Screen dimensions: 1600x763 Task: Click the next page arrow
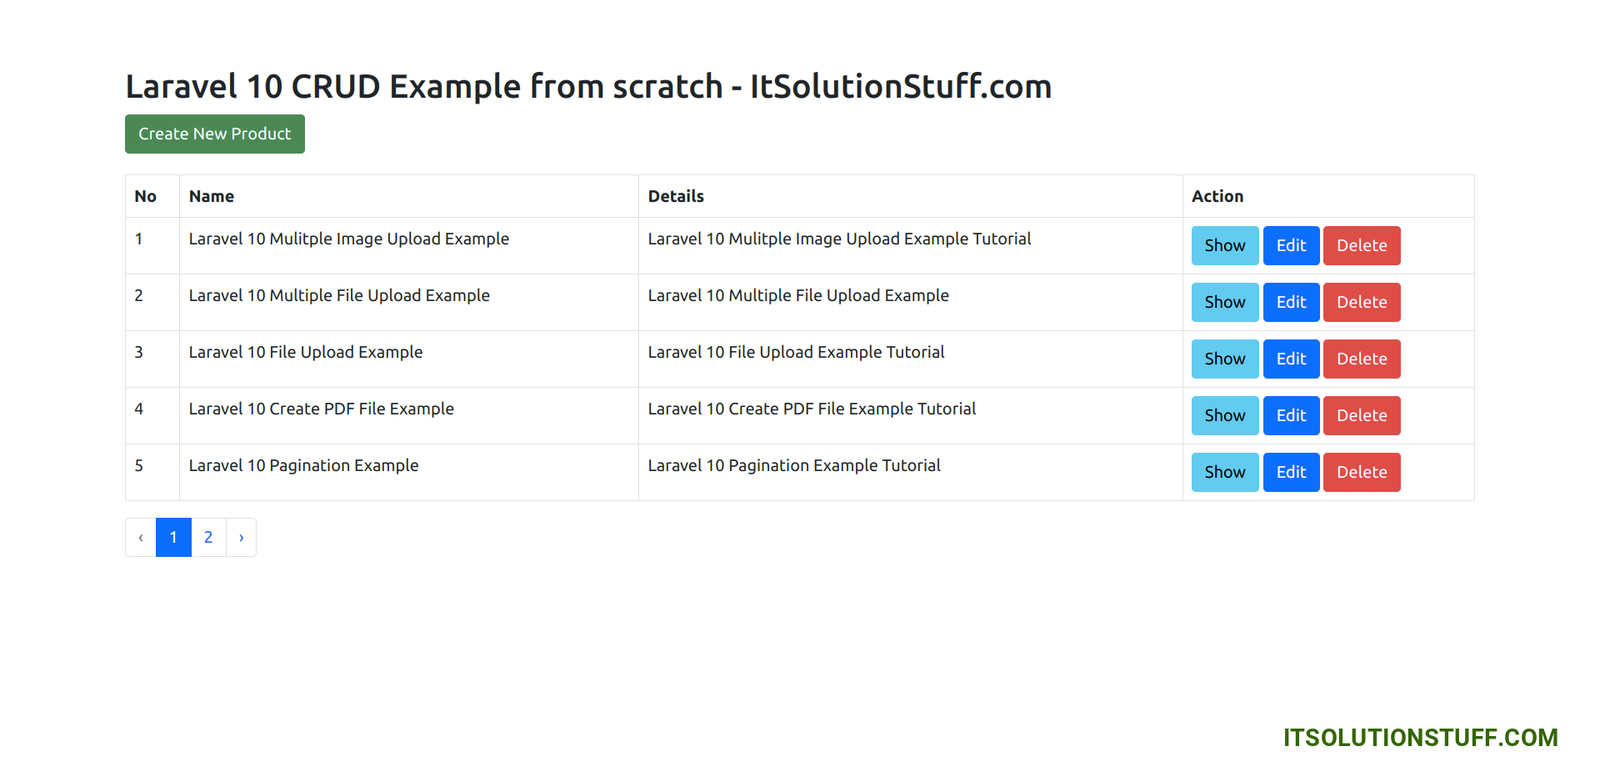coord(241,538)
